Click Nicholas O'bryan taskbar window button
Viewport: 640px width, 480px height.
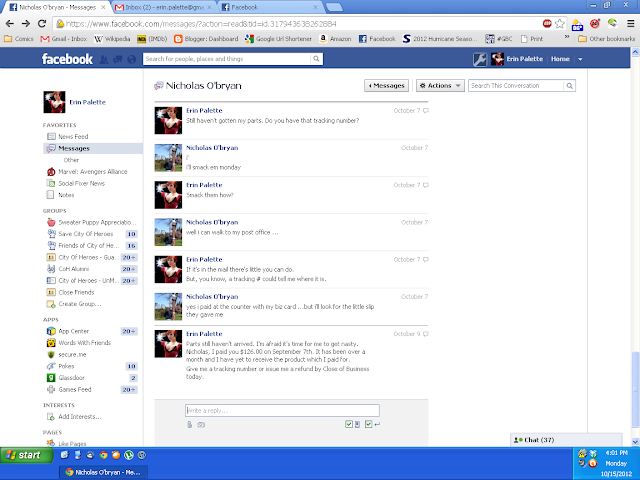(104, 472)
